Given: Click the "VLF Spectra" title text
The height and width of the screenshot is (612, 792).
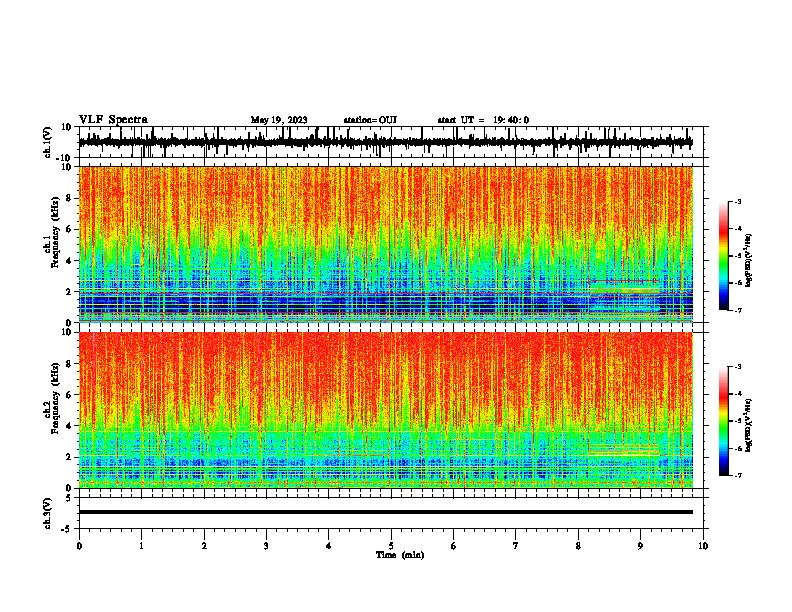Looking at the screenshot, I should (x=113, y=119).
